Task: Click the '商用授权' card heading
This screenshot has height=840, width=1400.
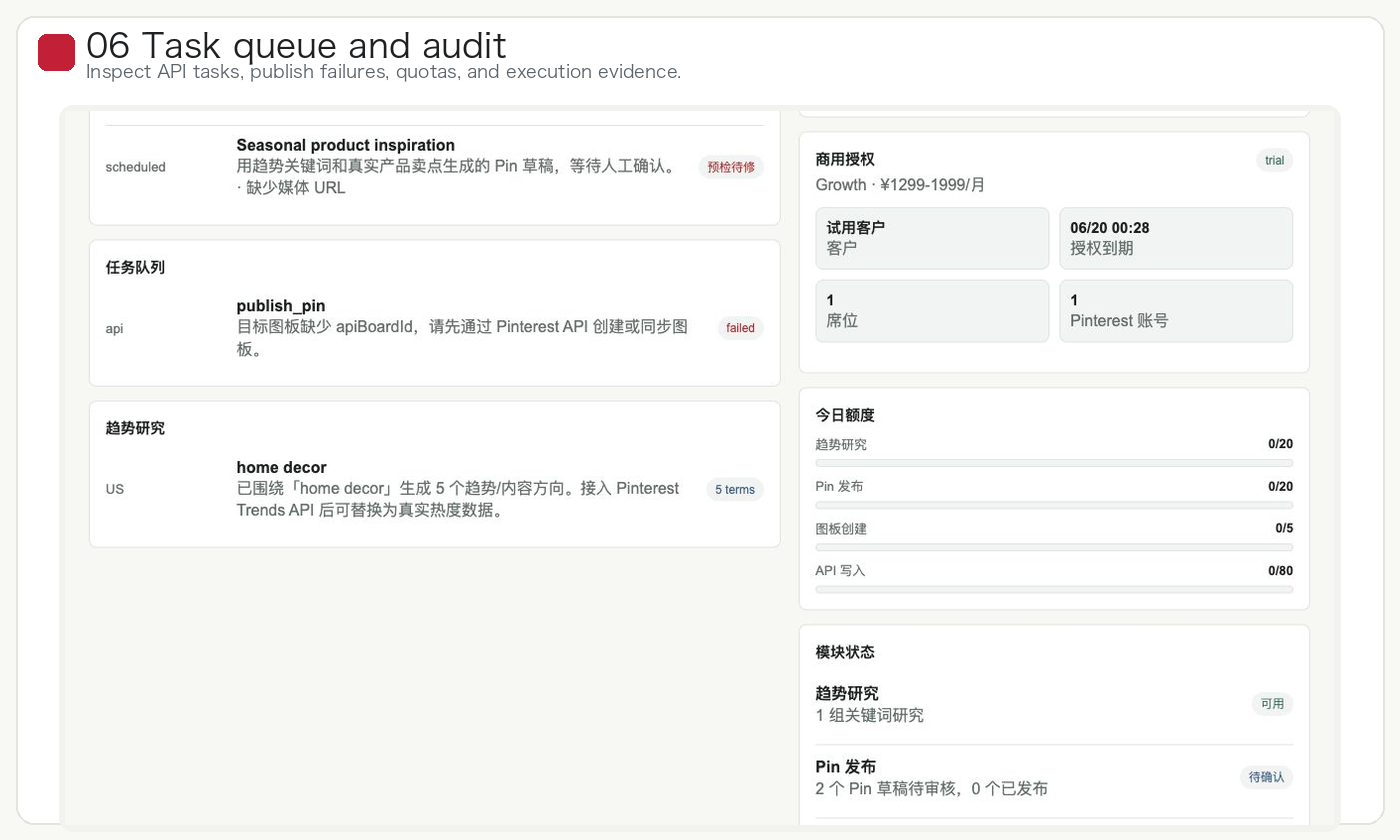Action: point(845,159)
